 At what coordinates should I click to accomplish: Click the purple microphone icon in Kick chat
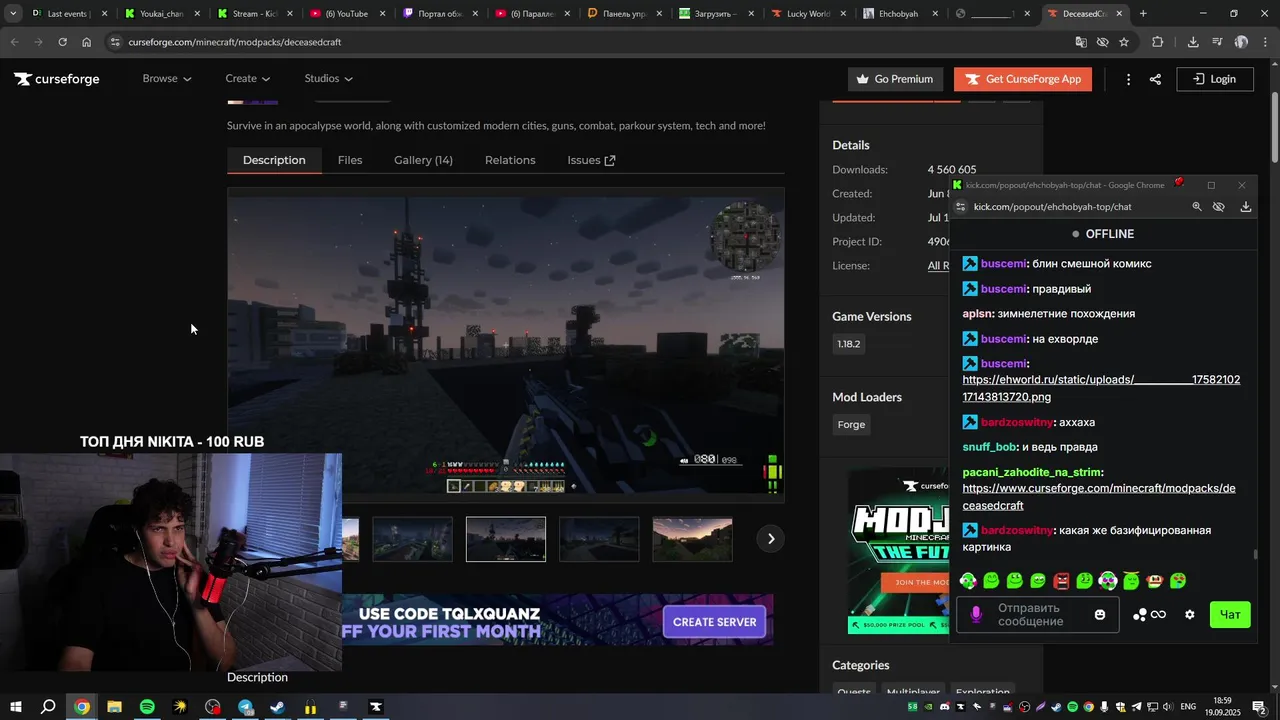coord(976,614)
